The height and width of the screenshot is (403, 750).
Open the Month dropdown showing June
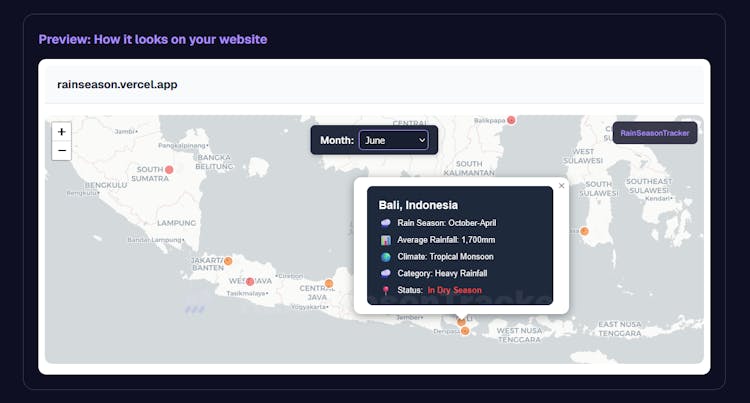393,140
